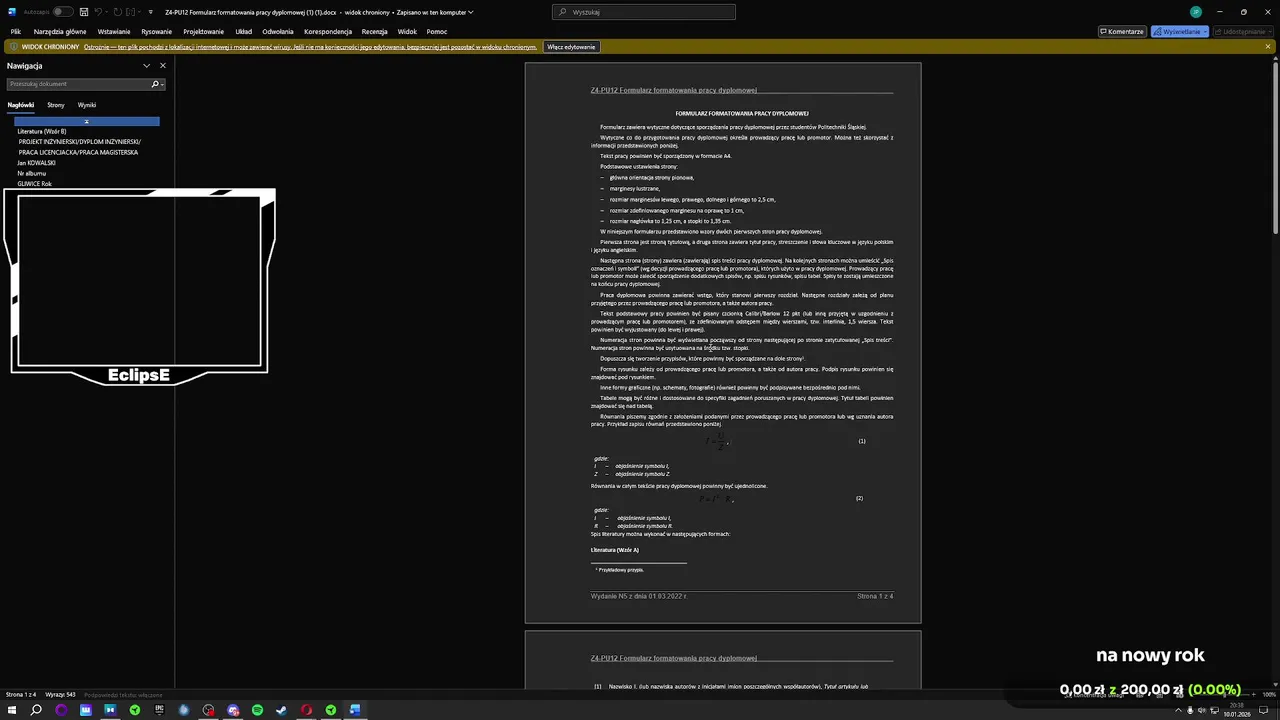This screenshot has width=1280, height=720.
Task: Select the Nagłówki navigation tab
Action: point(21,105)
